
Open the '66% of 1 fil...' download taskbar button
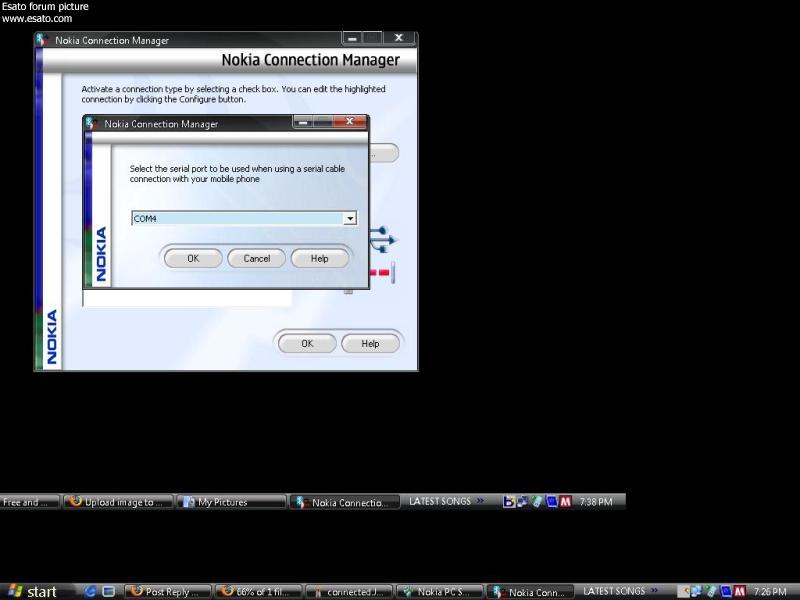[258, 592]
